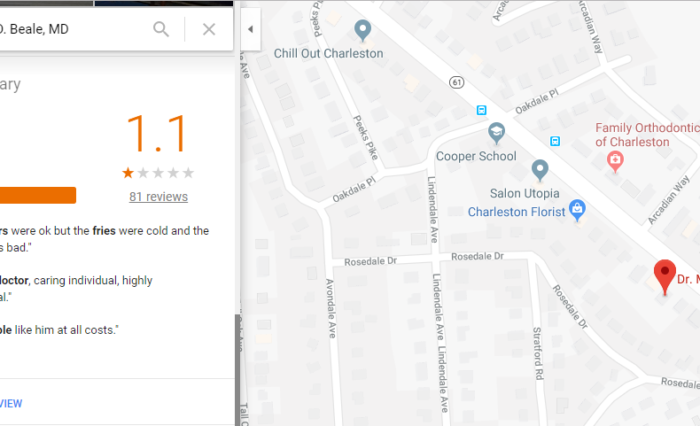Viewport: 700px width, 426px height.
Task: Click the search magnifier icon
Action: pyautogui.click(x=161, y=29)
